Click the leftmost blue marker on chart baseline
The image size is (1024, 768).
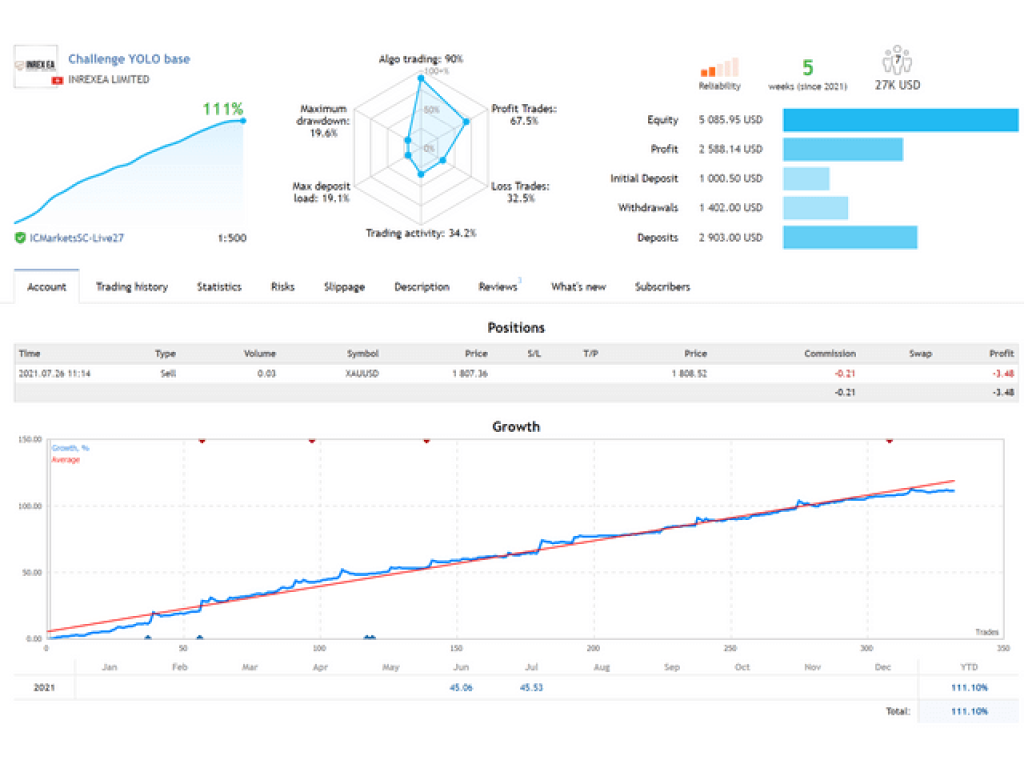(148, 636)
